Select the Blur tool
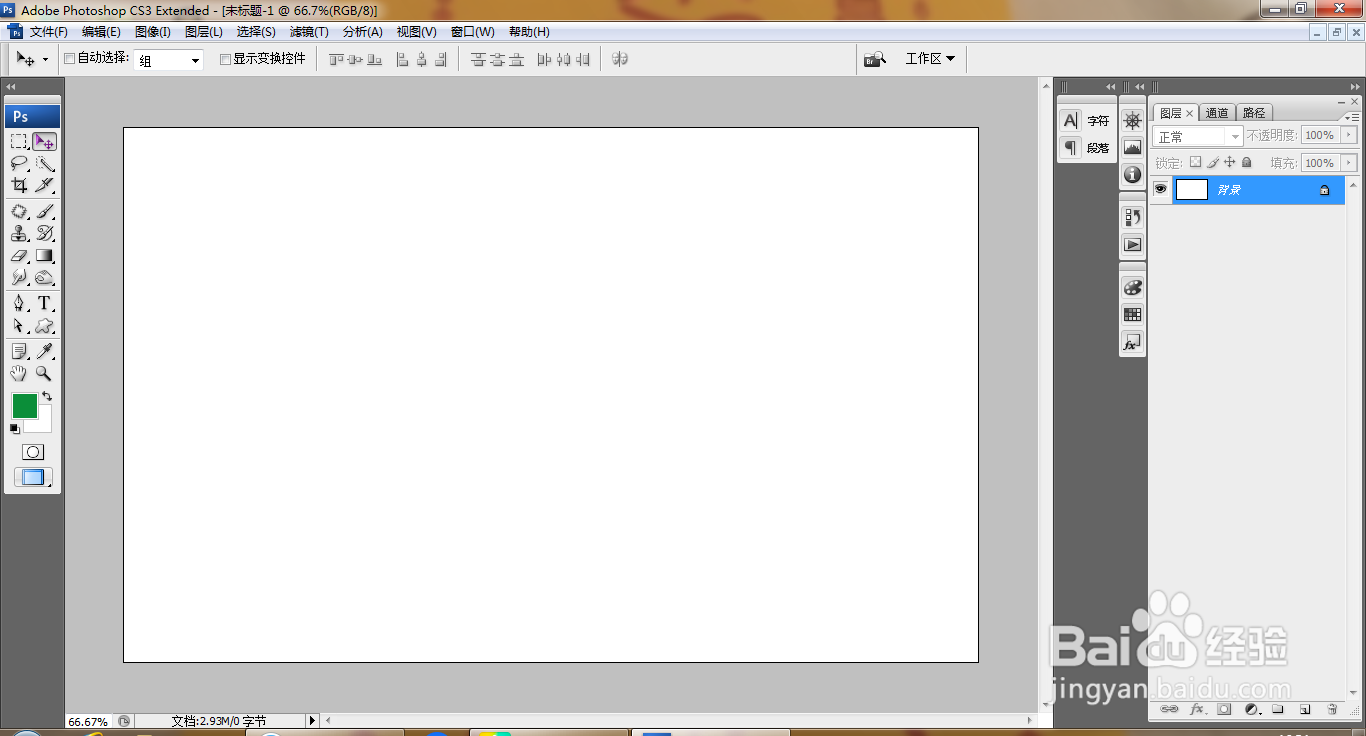The height and width of the screenshot is (736, 1366). click(19, 278)
